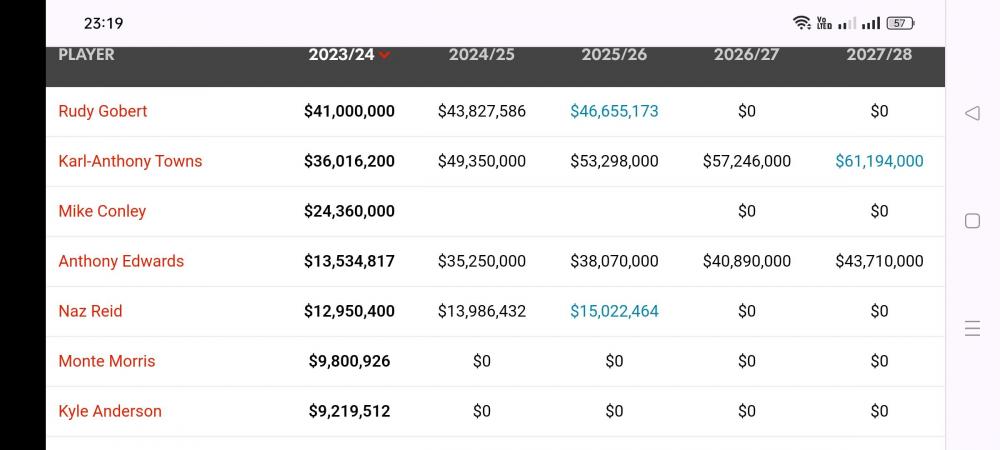The width and height of the screenshot is (1000, 450).
Task: Sort table by 2027/28 column header
Action: tap(879, 55)
